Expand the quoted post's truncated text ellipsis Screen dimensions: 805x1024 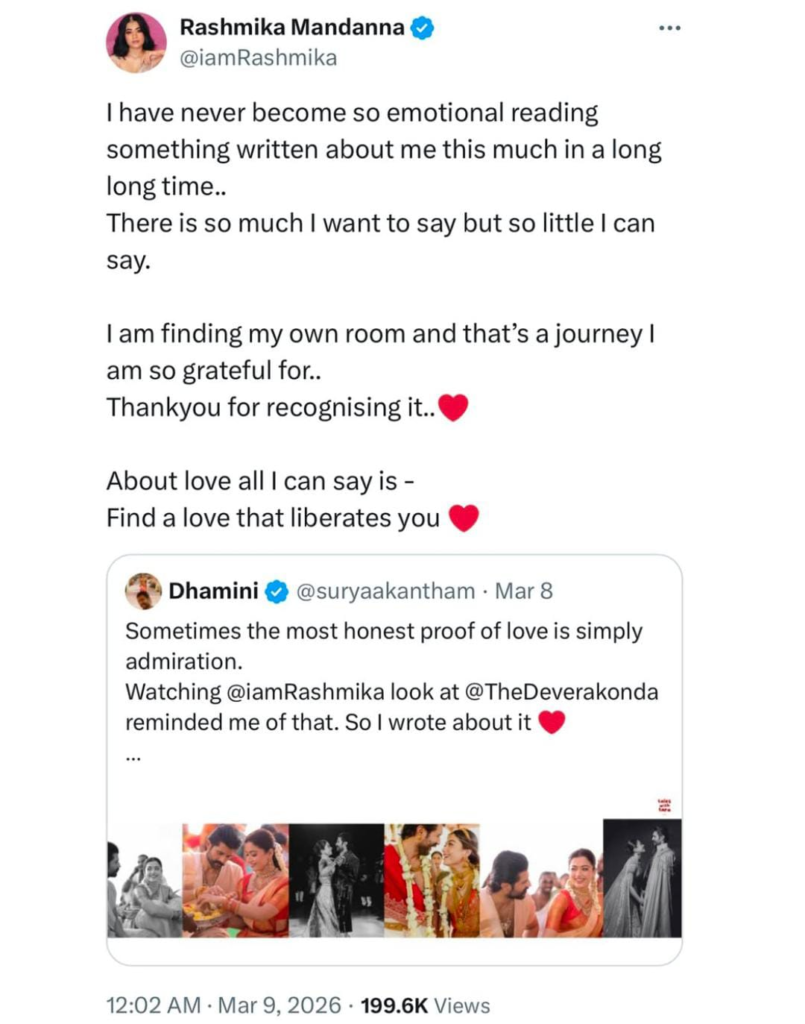[134, 757]
